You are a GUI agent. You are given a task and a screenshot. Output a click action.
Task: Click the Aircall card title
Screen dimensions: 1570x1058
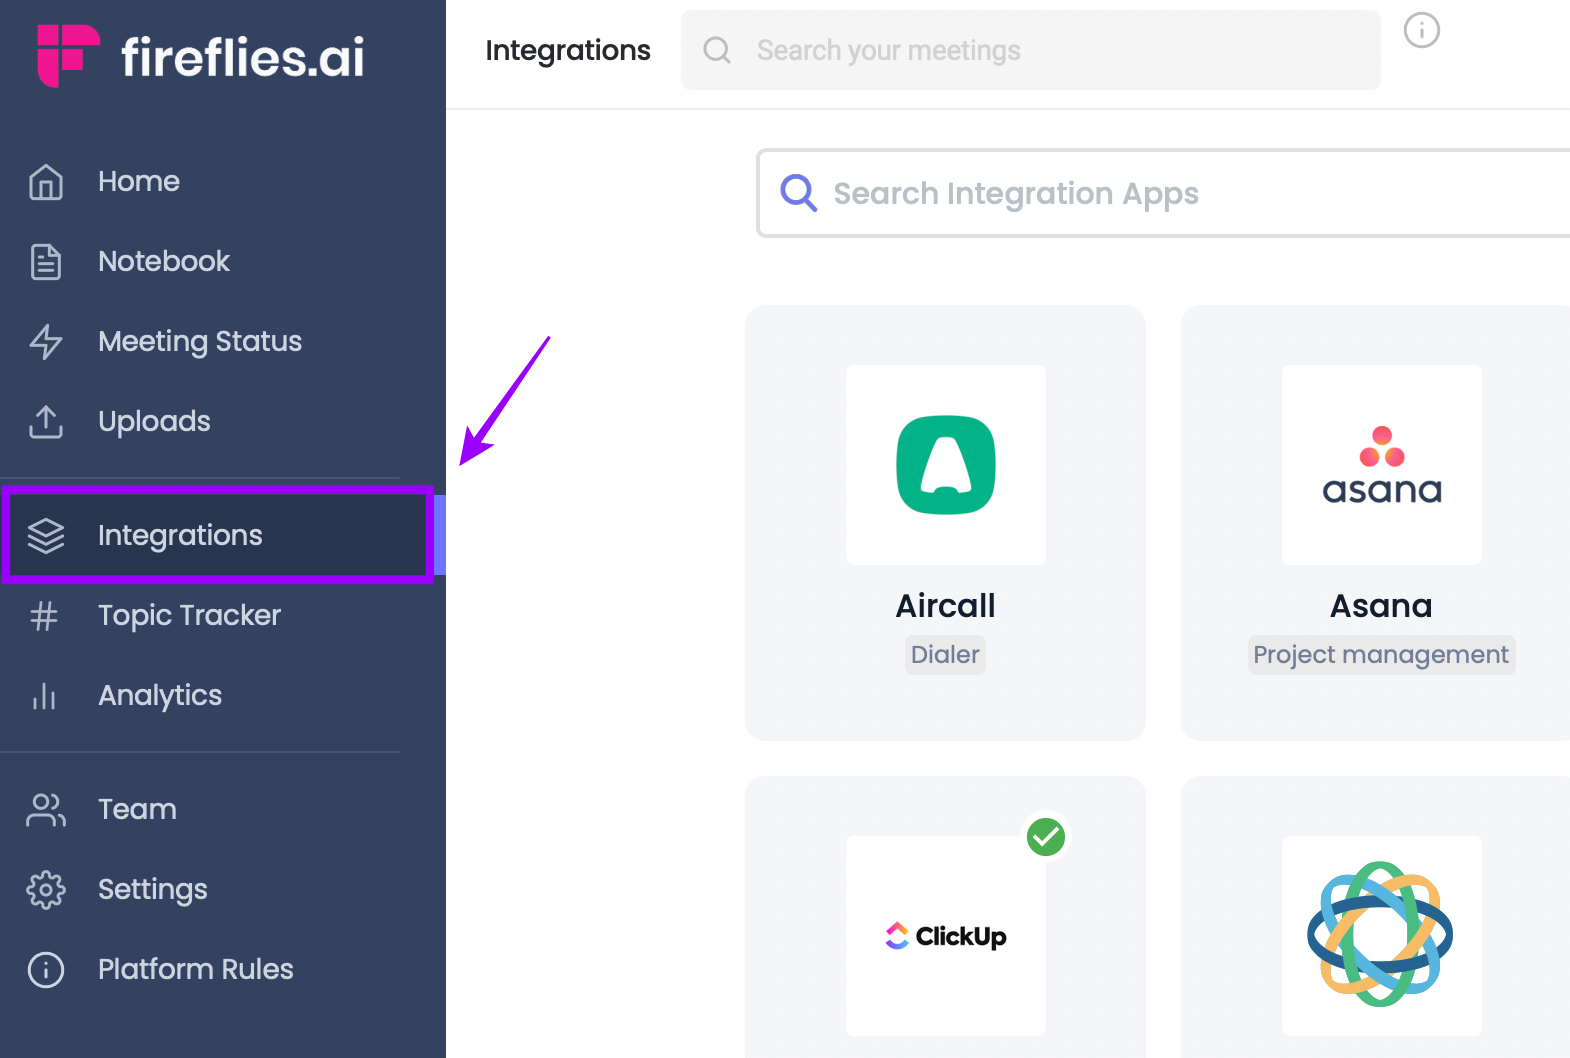tap(945, 606)
